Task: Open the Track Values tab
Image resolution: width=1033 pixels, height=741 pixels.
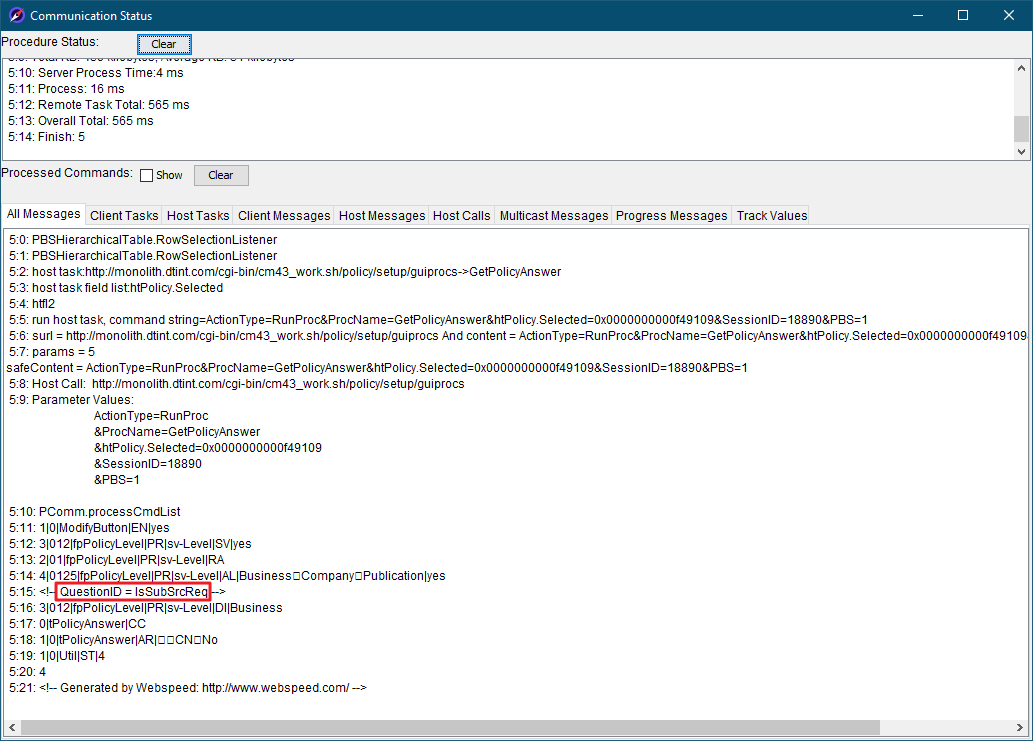Action: click(771, 215)
